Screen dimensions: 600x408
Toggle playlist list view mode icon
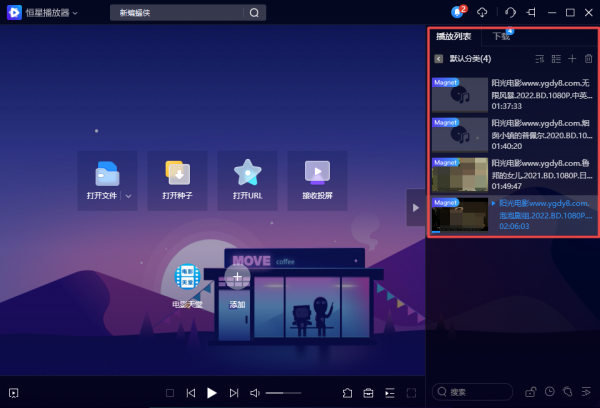[556, 59]
